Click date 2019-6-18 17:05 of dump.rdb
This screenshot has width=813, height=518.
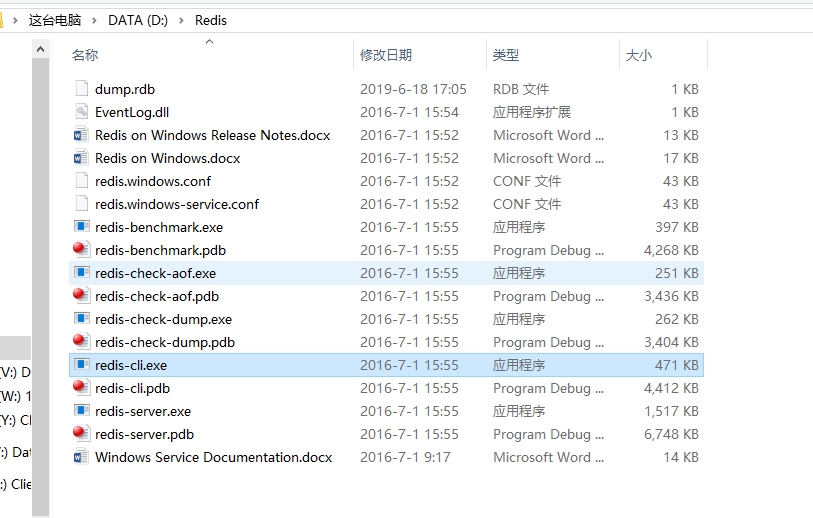[x=413, y=89]
